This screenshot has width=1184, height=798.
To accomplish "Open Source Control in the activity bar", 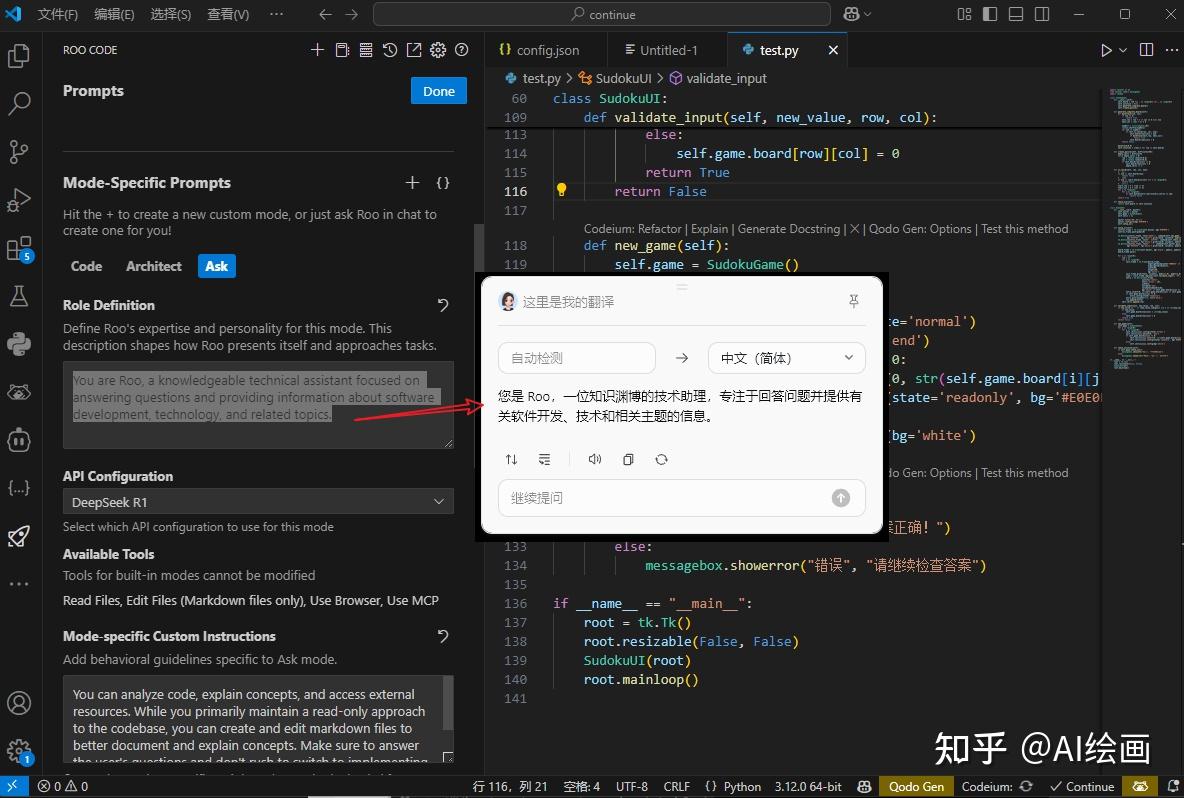I will coord(19,151).
